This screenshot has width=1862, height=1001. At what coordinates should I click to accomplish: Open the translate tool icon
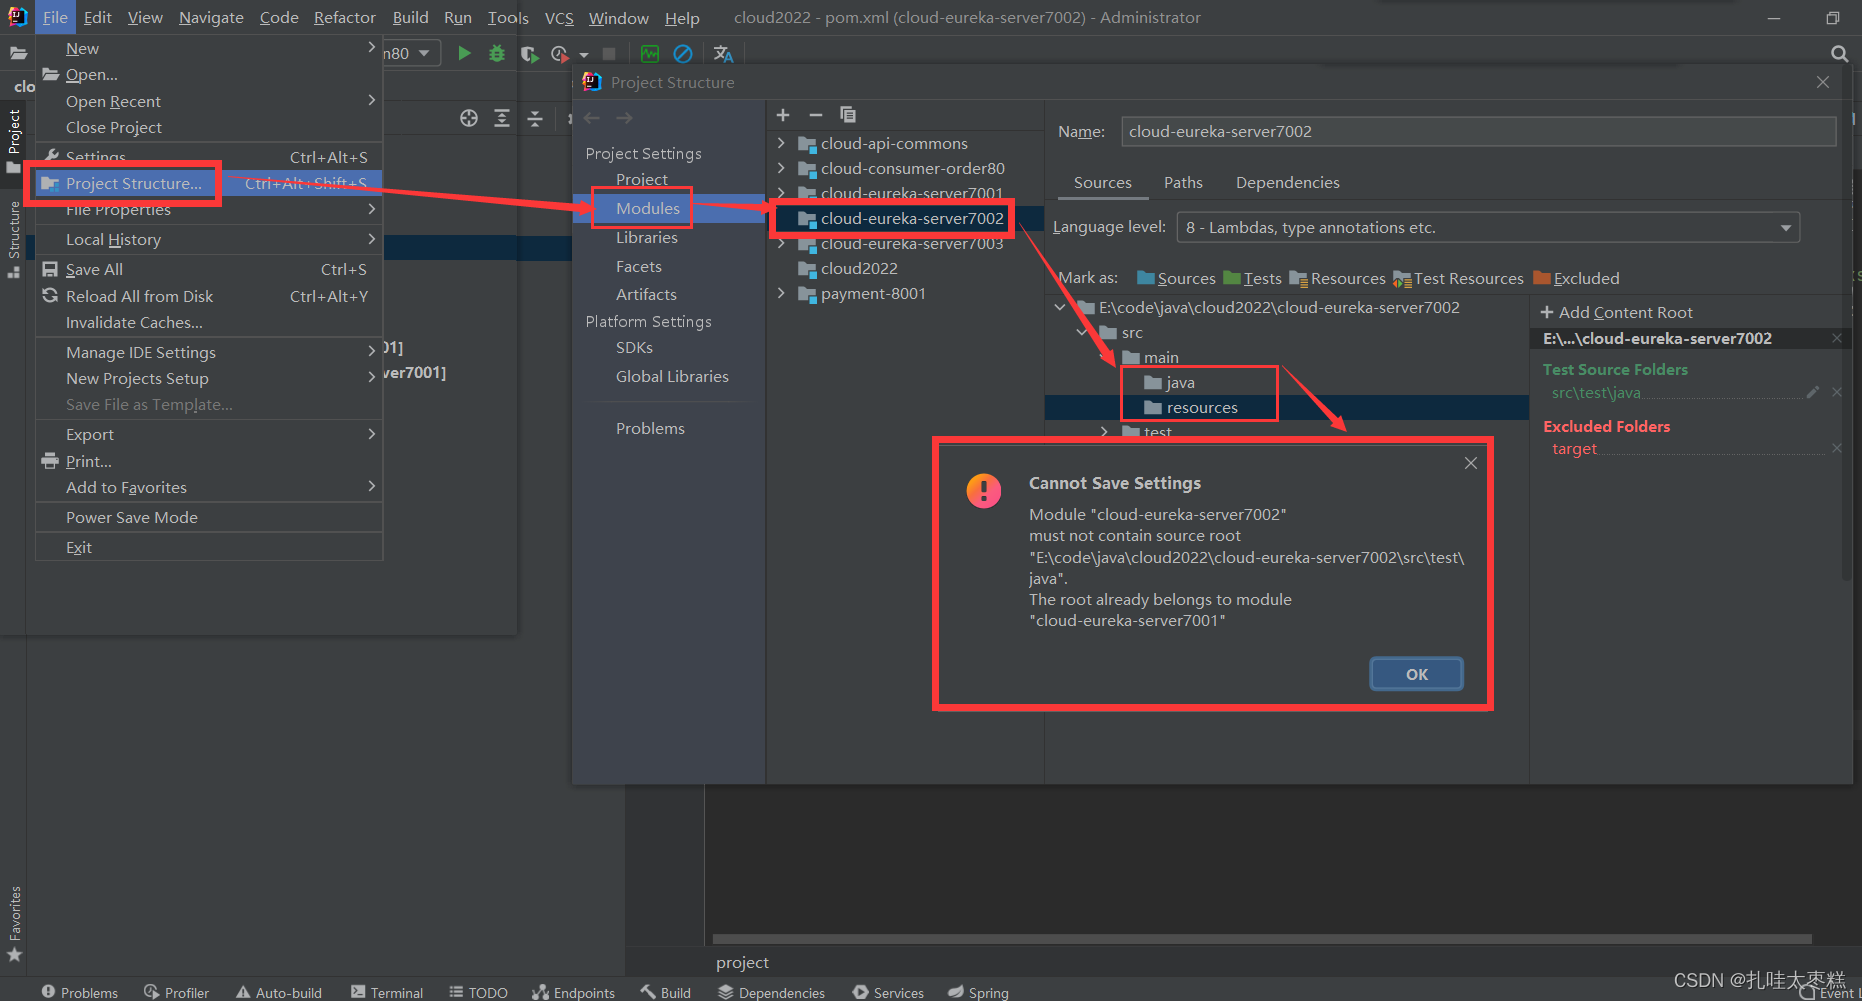[x=723, y=54]
